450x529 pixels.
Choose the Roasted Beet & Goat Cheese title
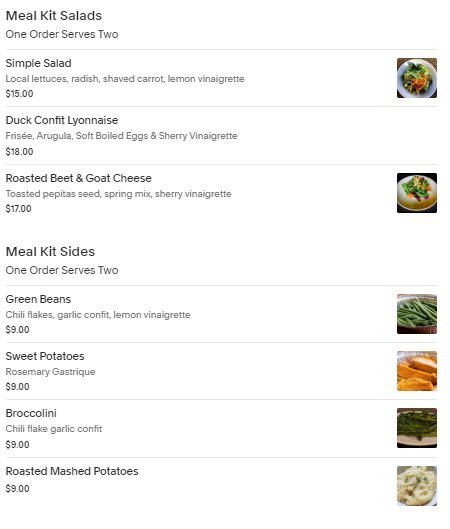[x=79, y=178]
